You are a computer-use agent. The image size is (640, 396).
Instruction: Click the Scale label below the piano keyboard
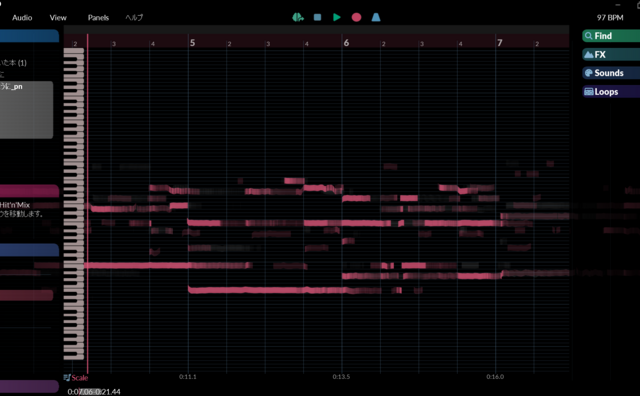coord(80,378)
